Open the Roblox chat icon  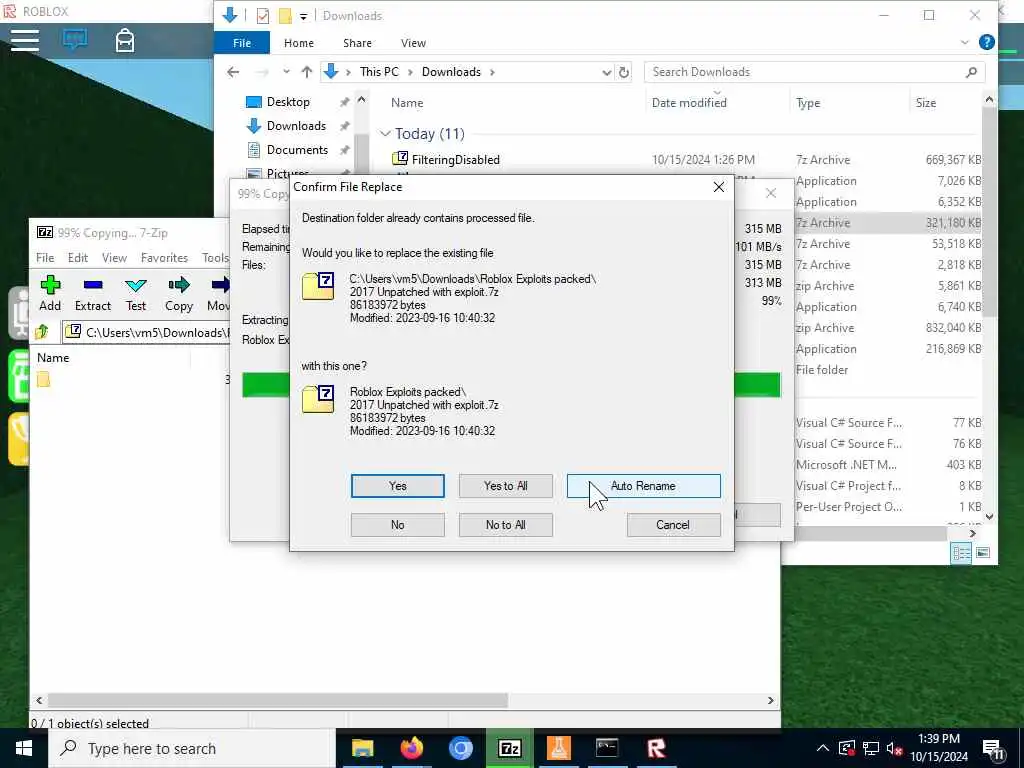coord(75,40)
